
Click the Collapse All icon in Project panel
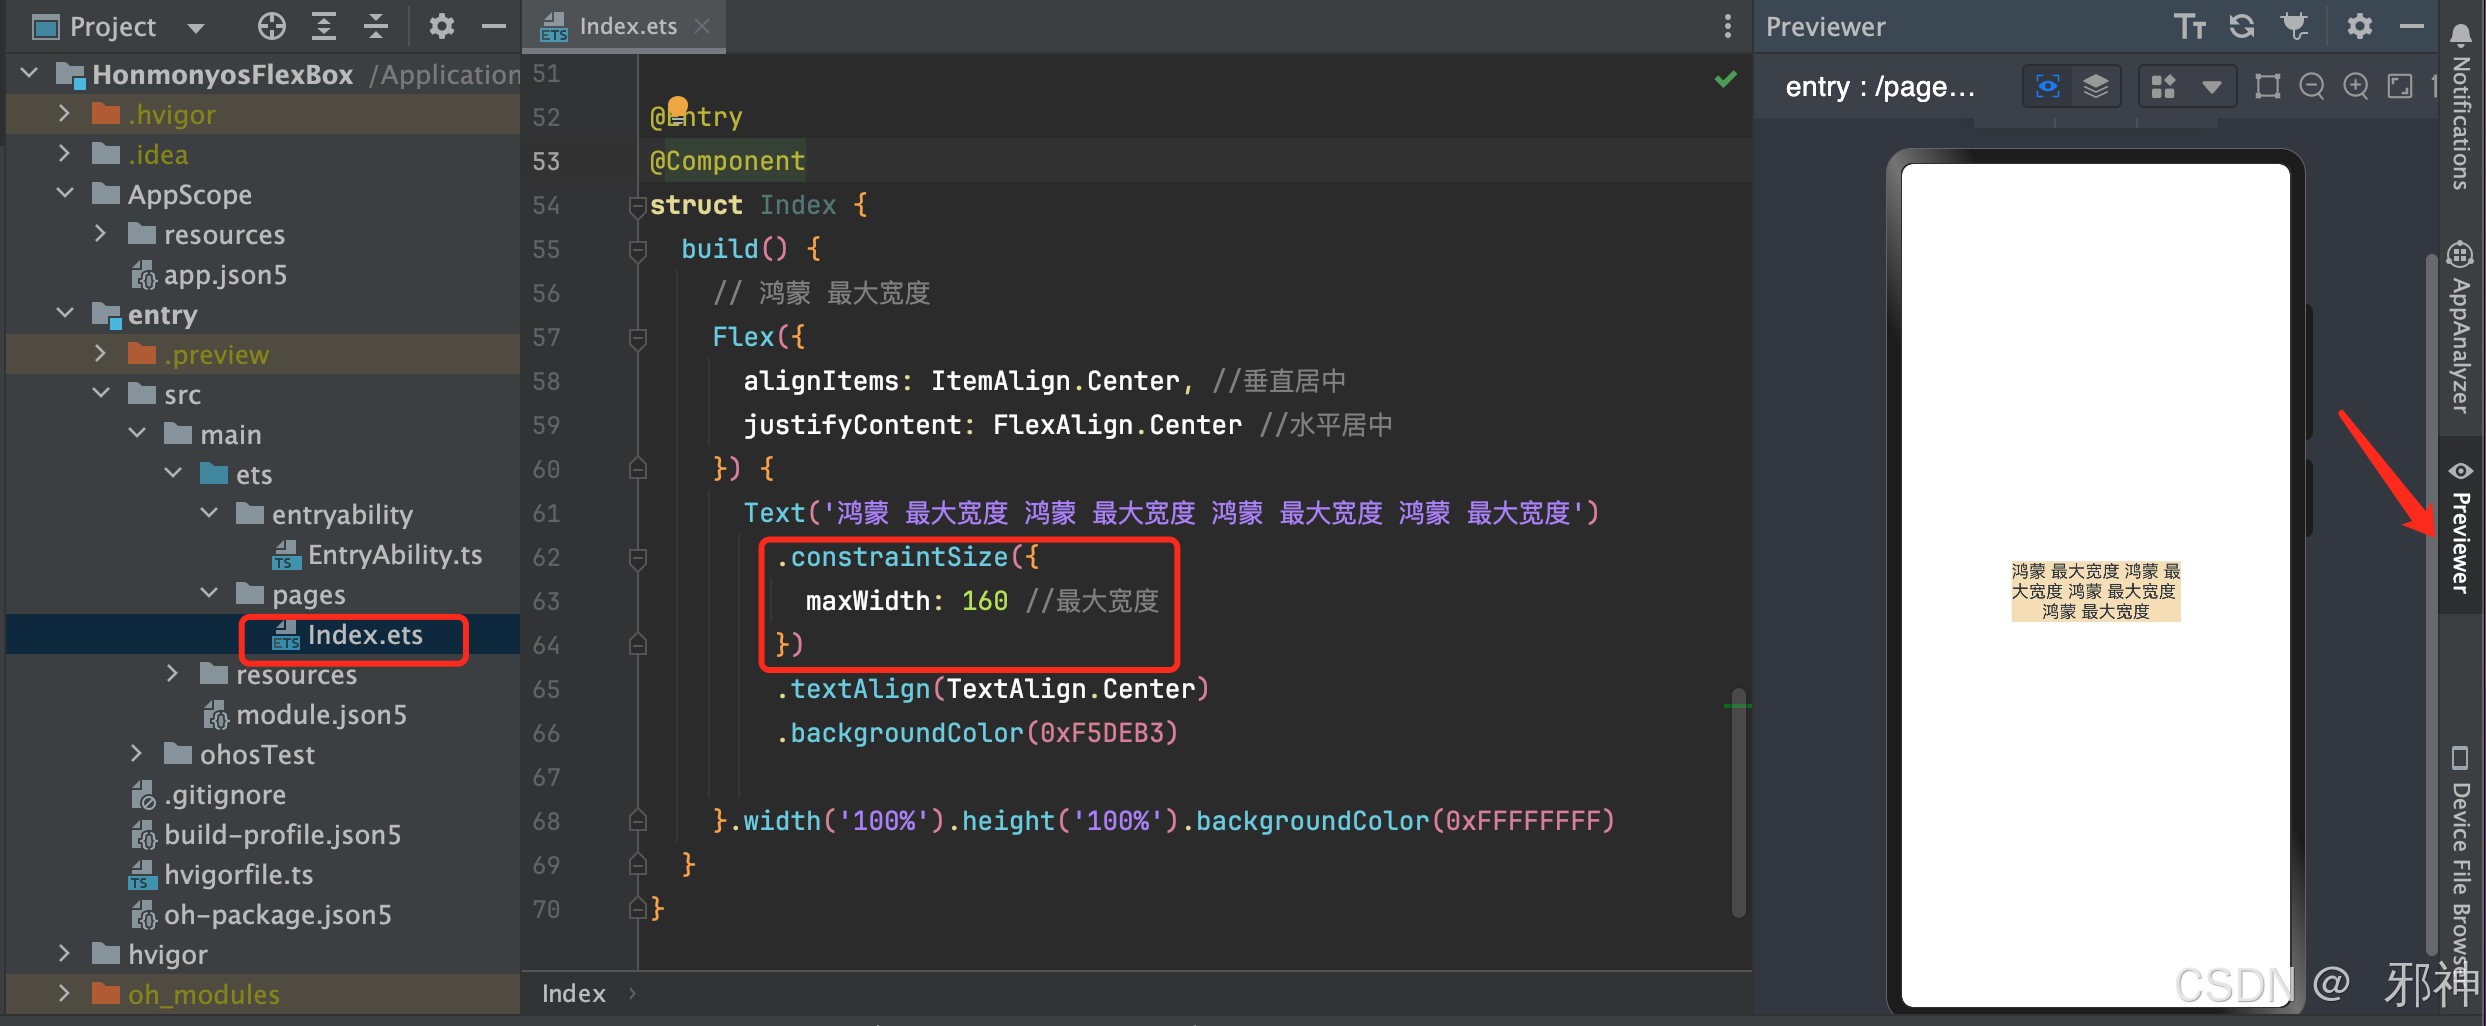coord(376,27)
